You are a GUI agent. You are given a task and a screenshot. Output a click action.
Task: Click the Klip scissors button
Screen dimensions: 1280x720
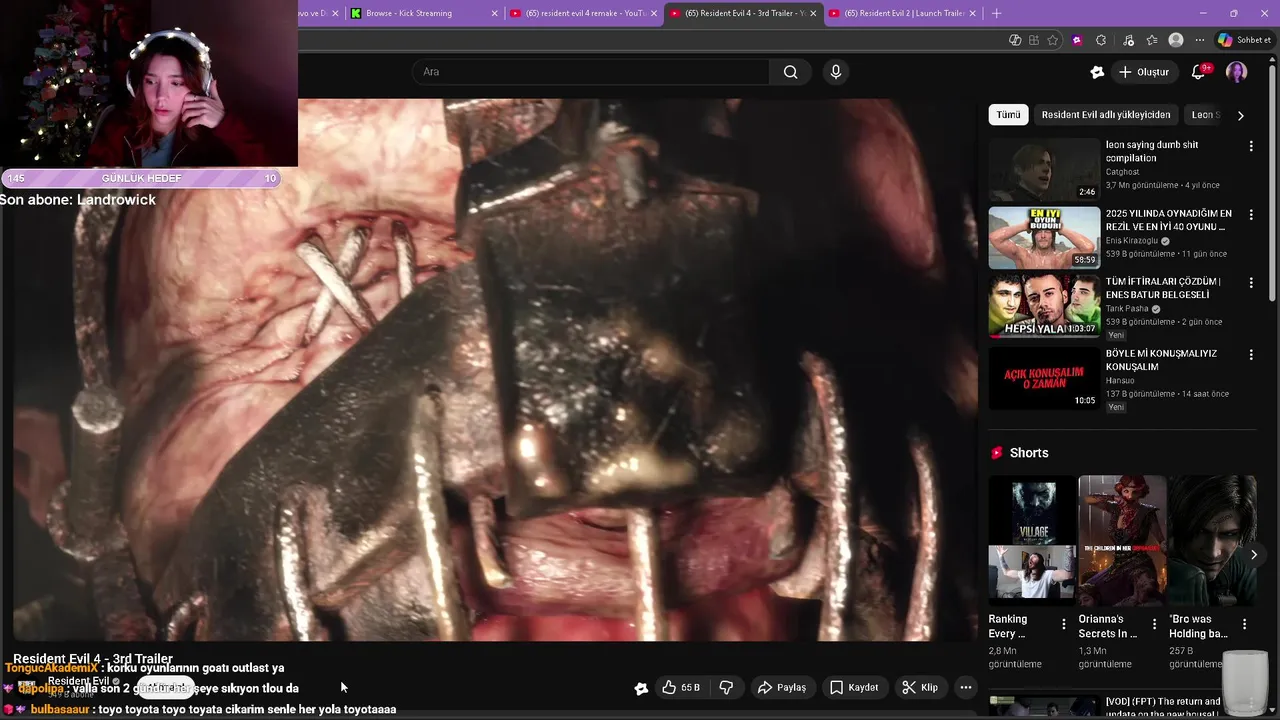pyautogui.click(x=920, y=688)
